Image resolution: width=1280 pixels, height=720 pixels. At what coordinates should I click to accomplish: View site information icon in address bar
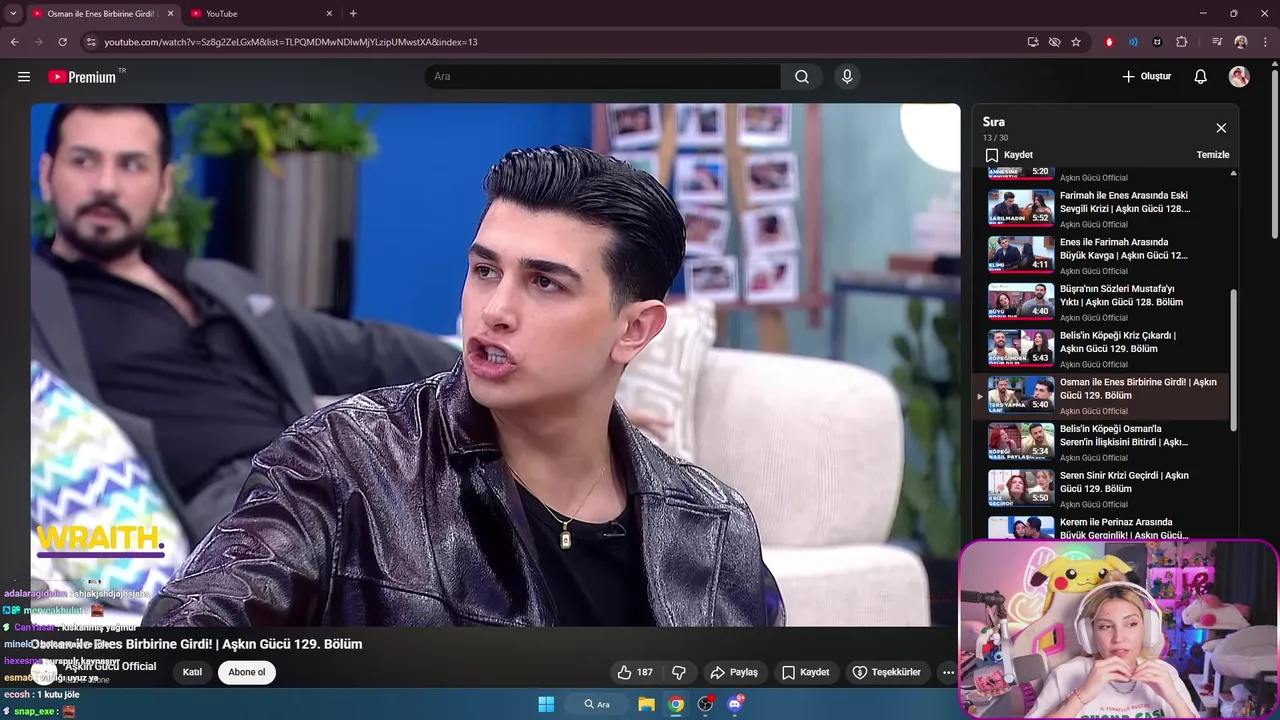(90, 42)
